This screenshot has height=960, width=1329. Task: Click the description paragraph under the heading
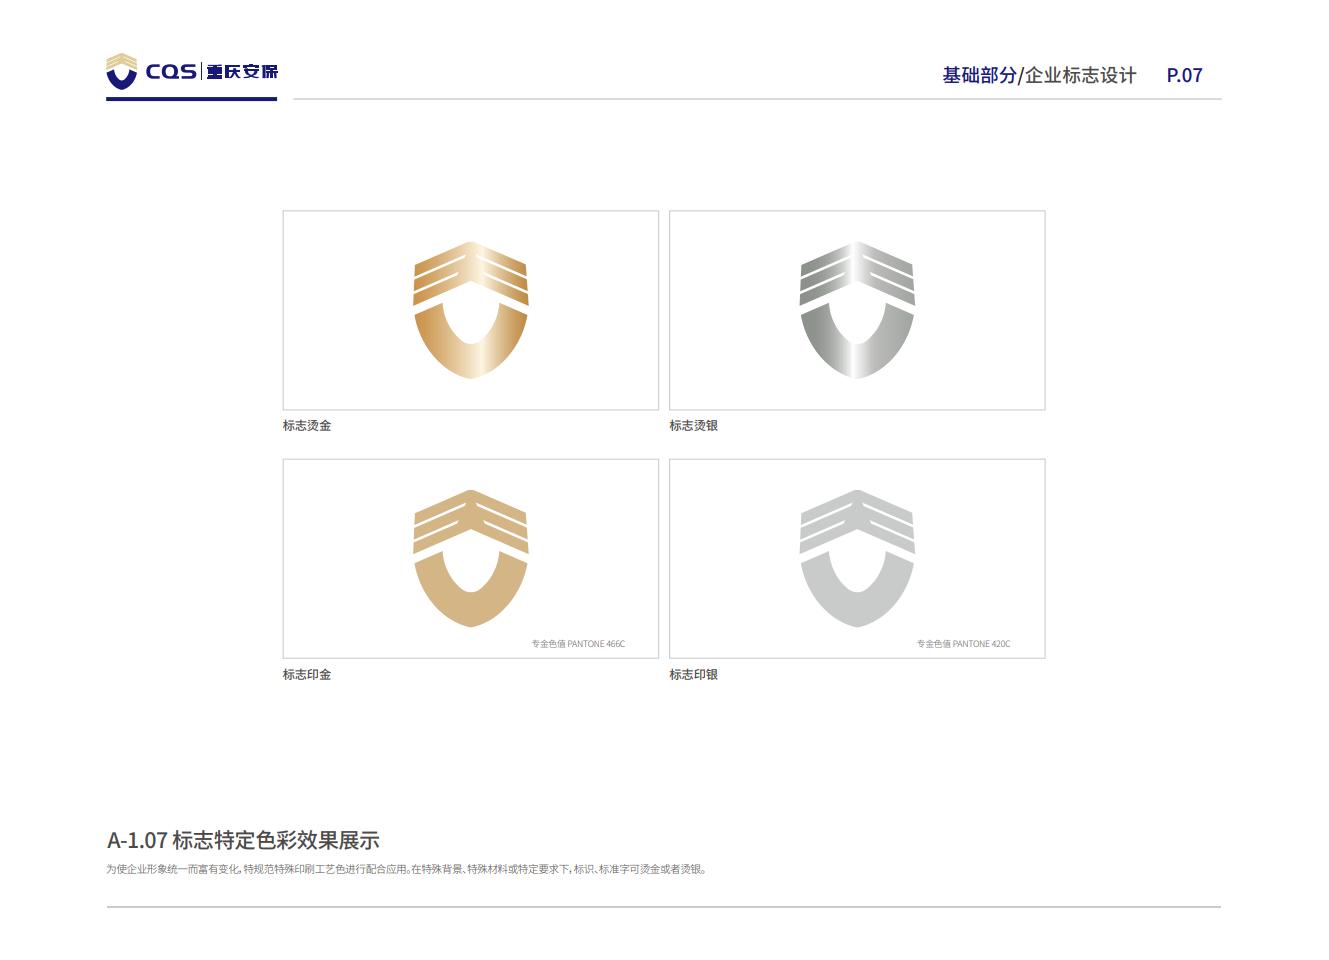point(407,869)
